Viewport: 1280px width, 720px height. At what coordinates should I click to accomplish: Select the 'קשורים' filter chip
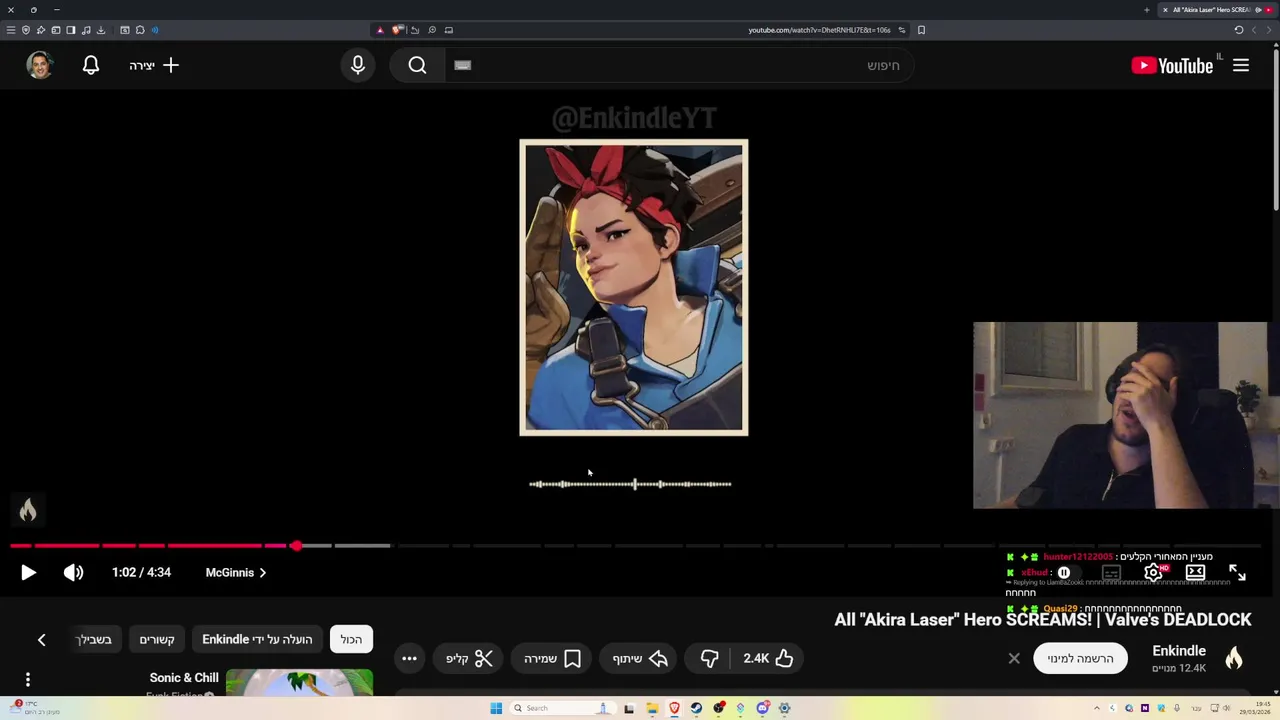point(157,639)
